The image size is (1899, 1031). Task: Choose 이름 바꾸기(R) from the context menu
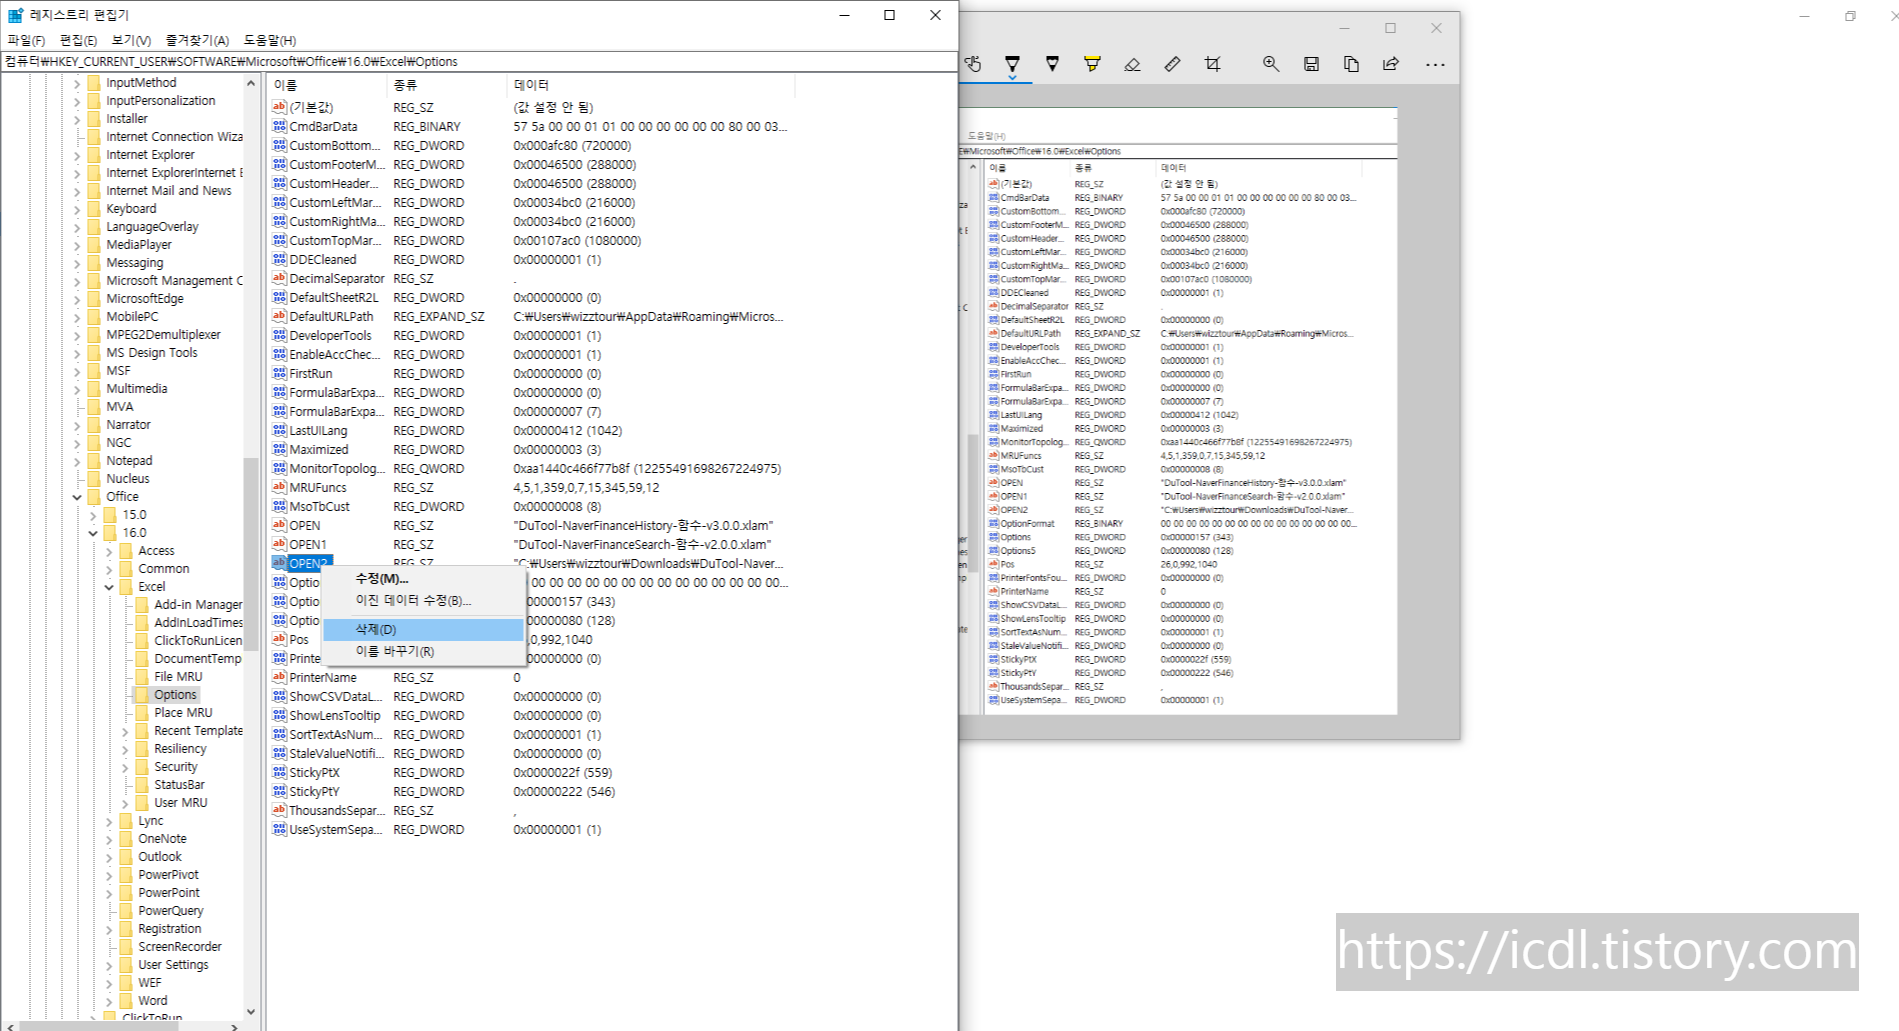(424, 651)
